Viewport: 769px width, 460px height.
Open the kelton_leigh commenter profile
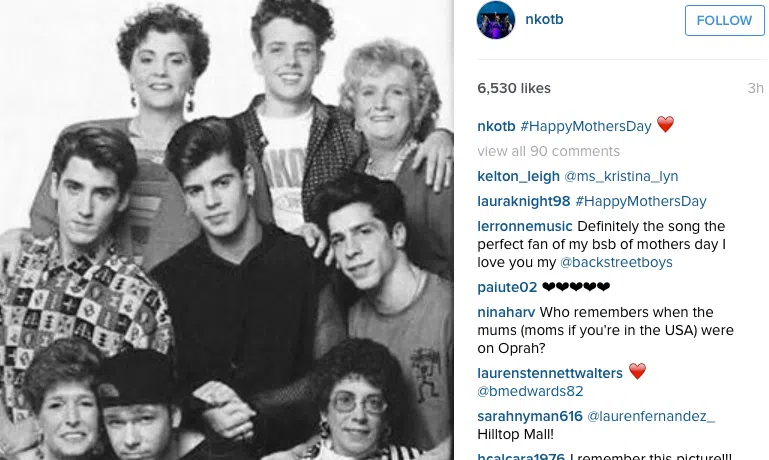pyautogui.click(x=518, y=176)
